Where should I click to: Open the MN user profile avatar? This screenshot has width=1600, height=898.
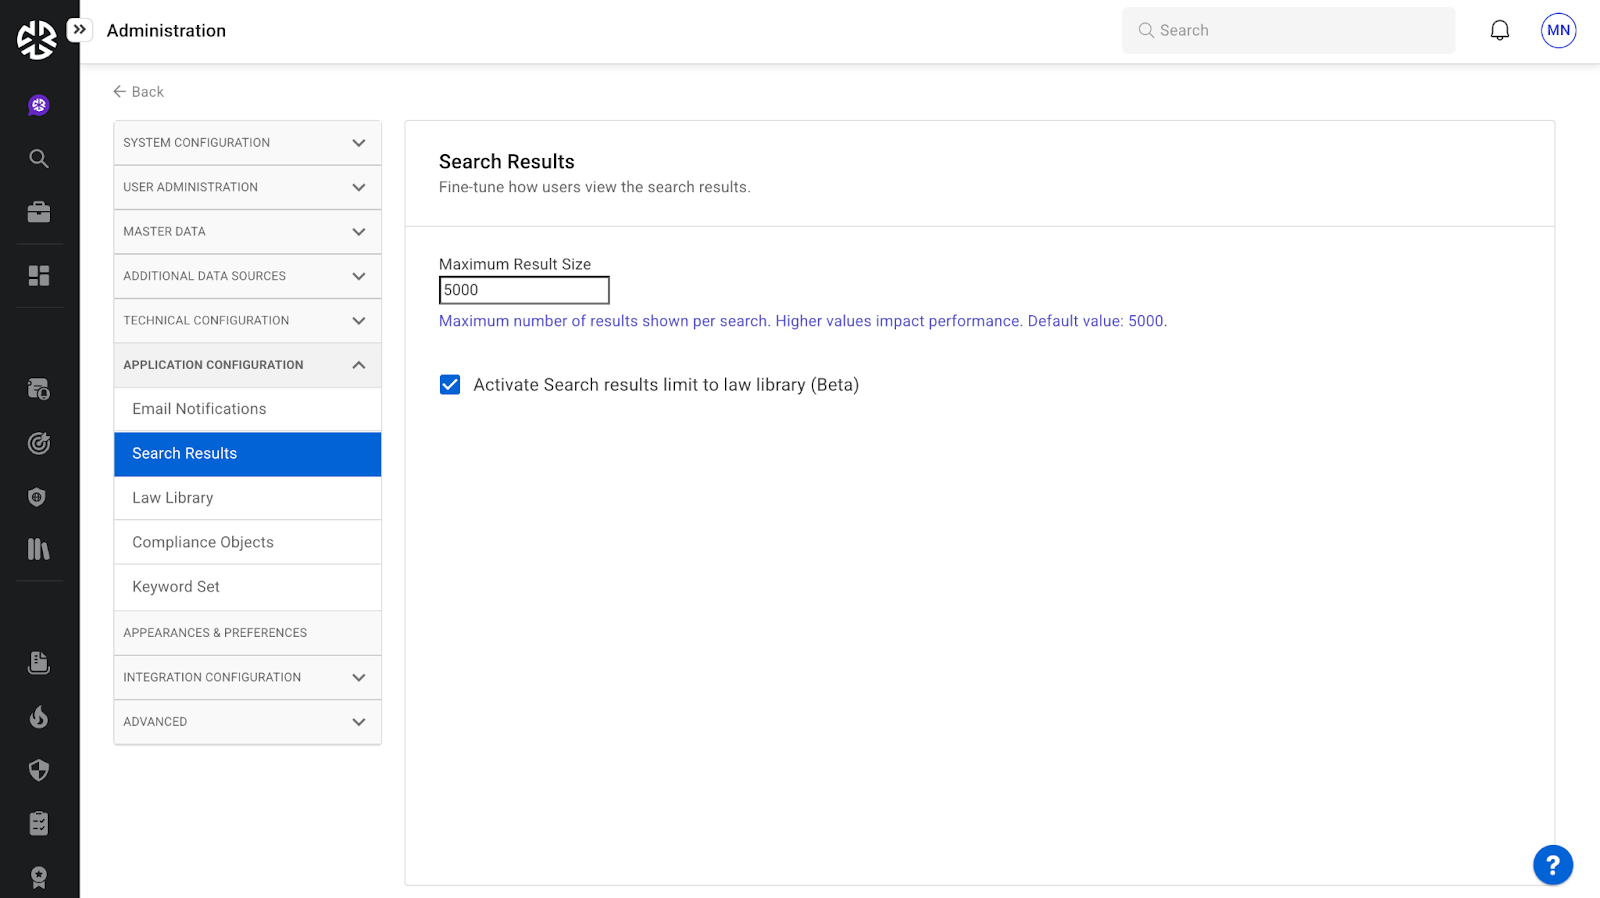tap(1558, 31)
